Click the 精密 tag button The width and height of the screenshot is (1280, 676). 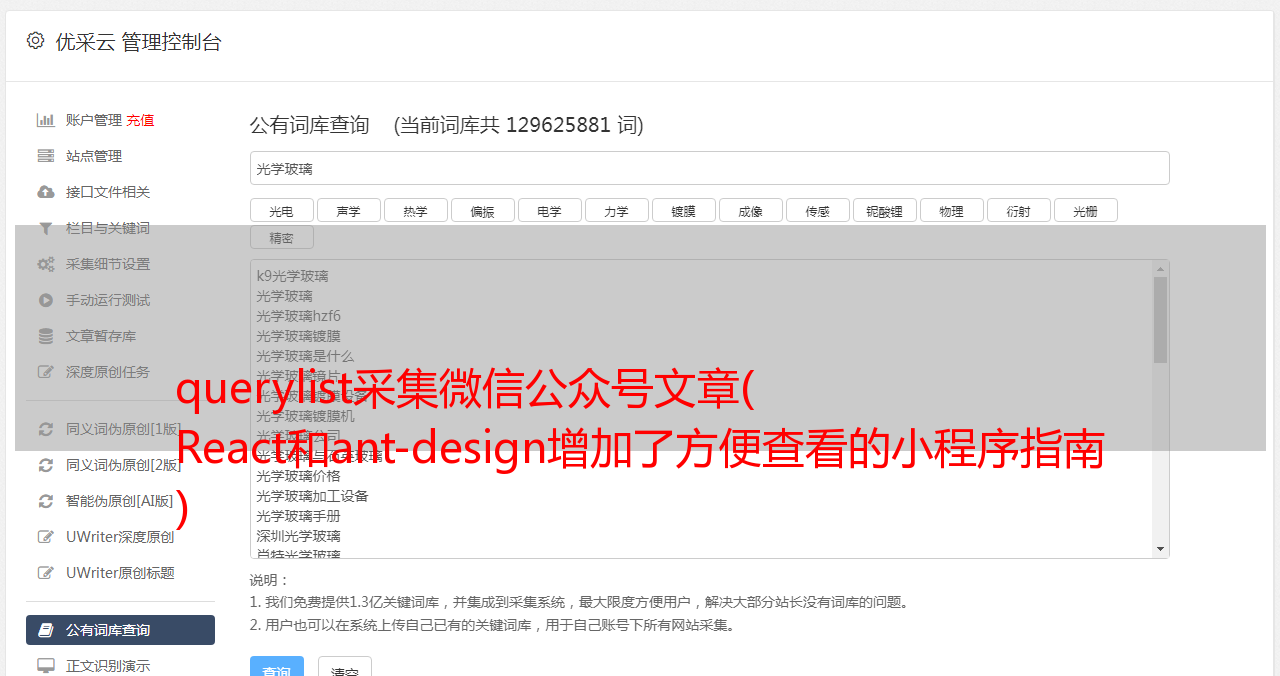click(x=281, y=237)
